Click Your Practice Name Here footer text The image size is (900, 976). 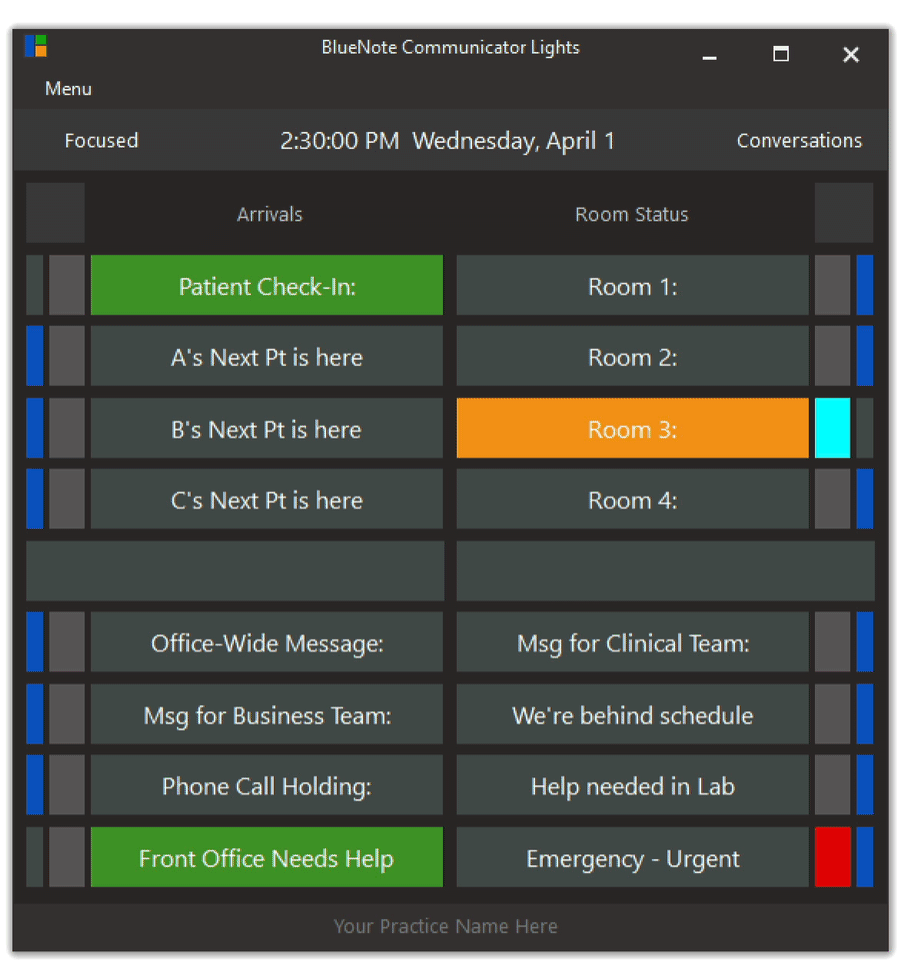coord(446,926)
